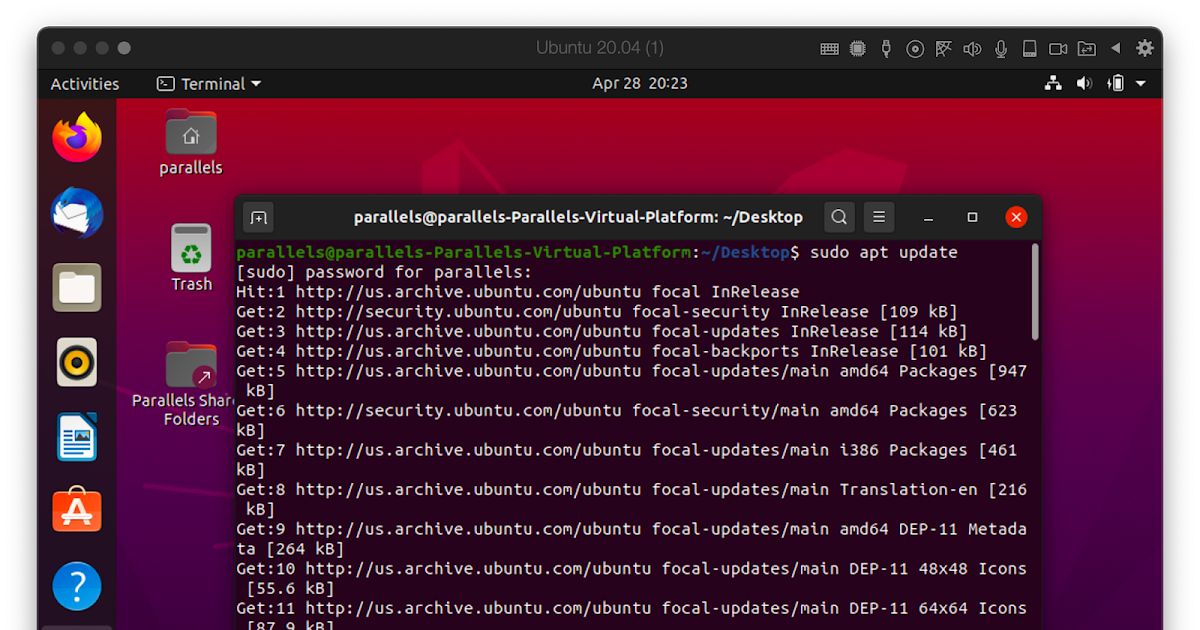Adjust the system volume control

click(1084, 83)
